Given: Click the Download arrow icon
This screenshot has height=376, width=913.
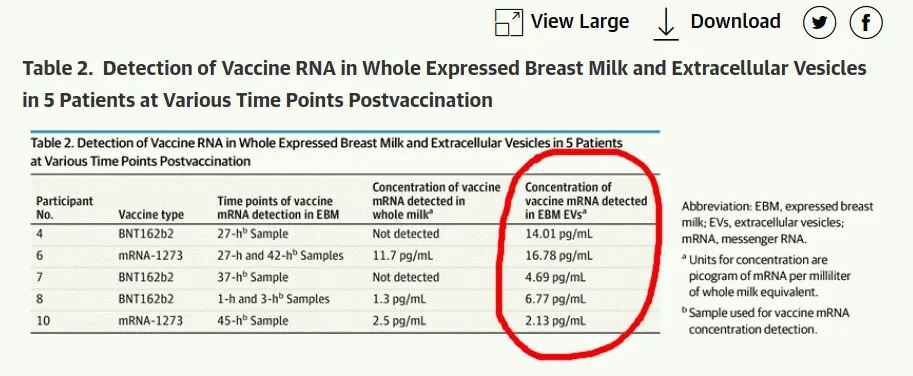Looking at the screenshot, I should tap(666, 25).
